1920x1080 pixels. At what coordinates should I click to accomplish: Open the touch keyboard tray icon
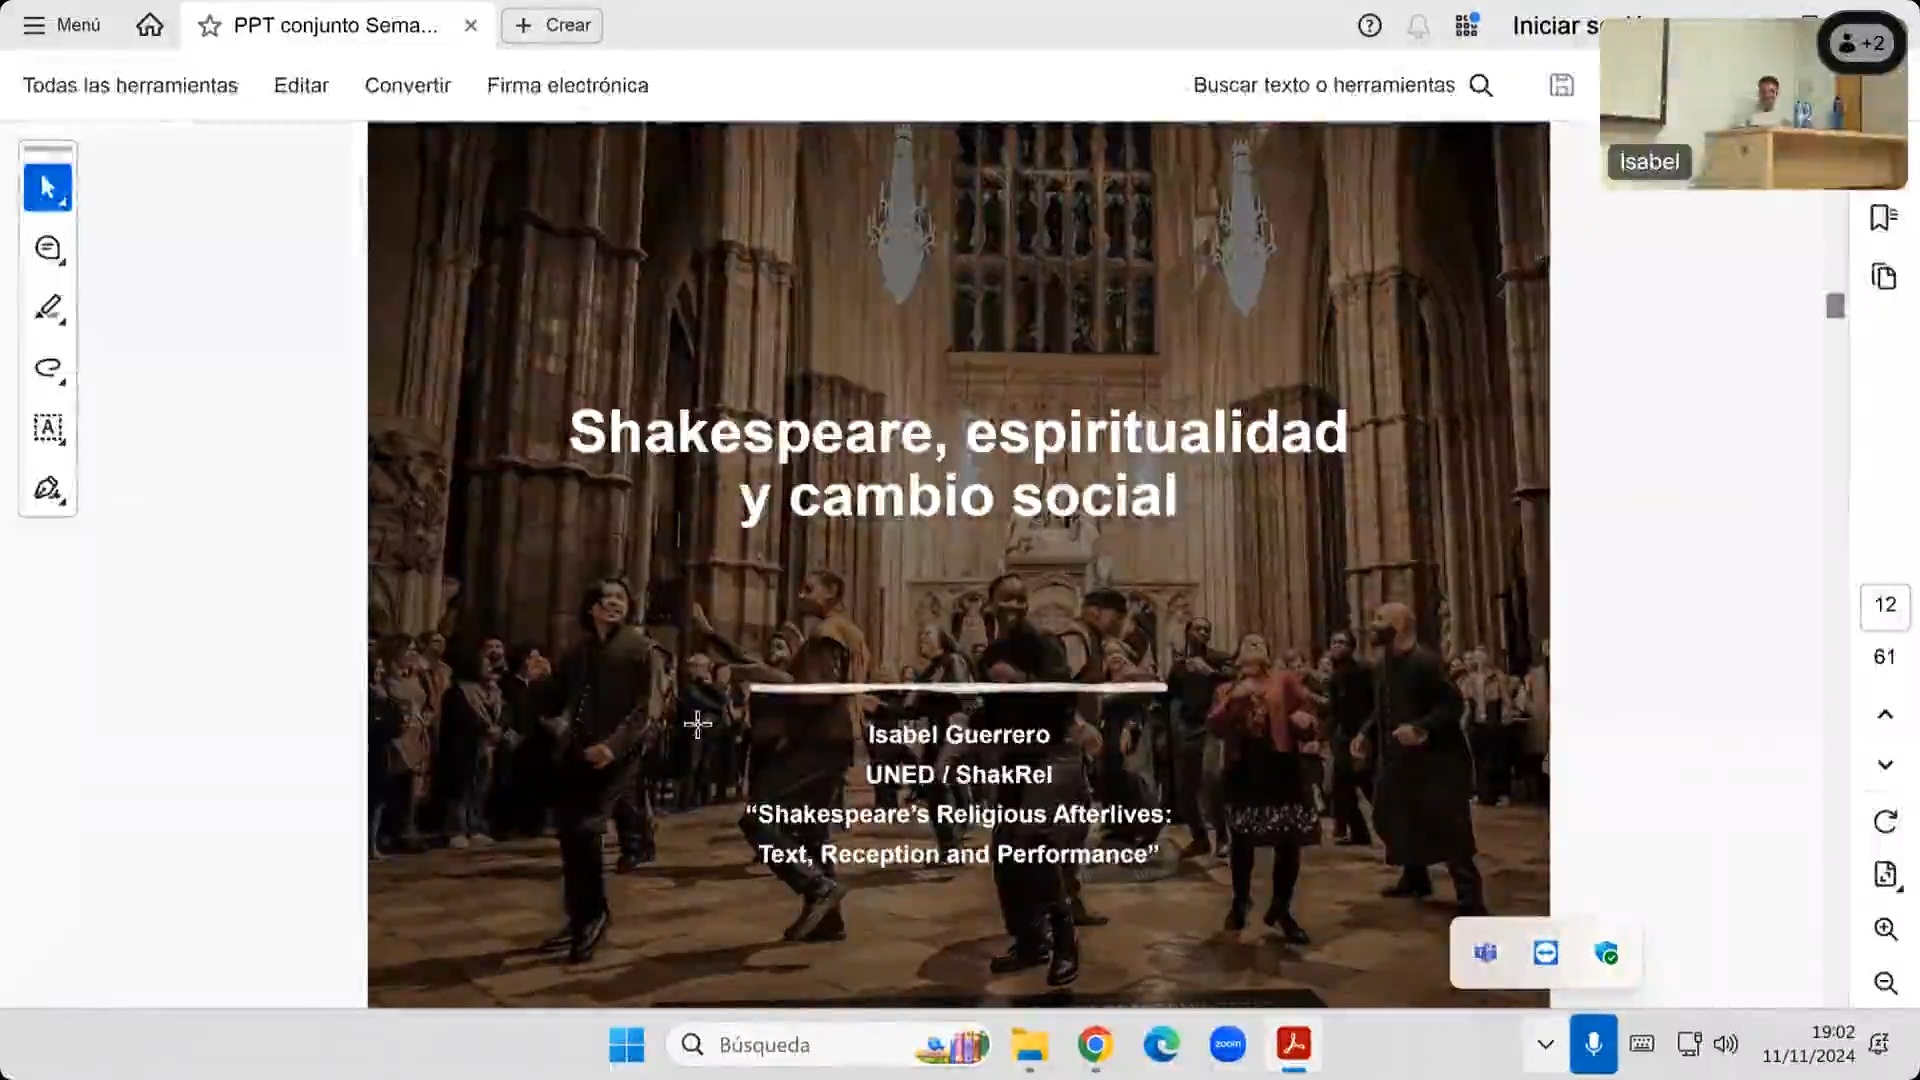[1641, 1045]
